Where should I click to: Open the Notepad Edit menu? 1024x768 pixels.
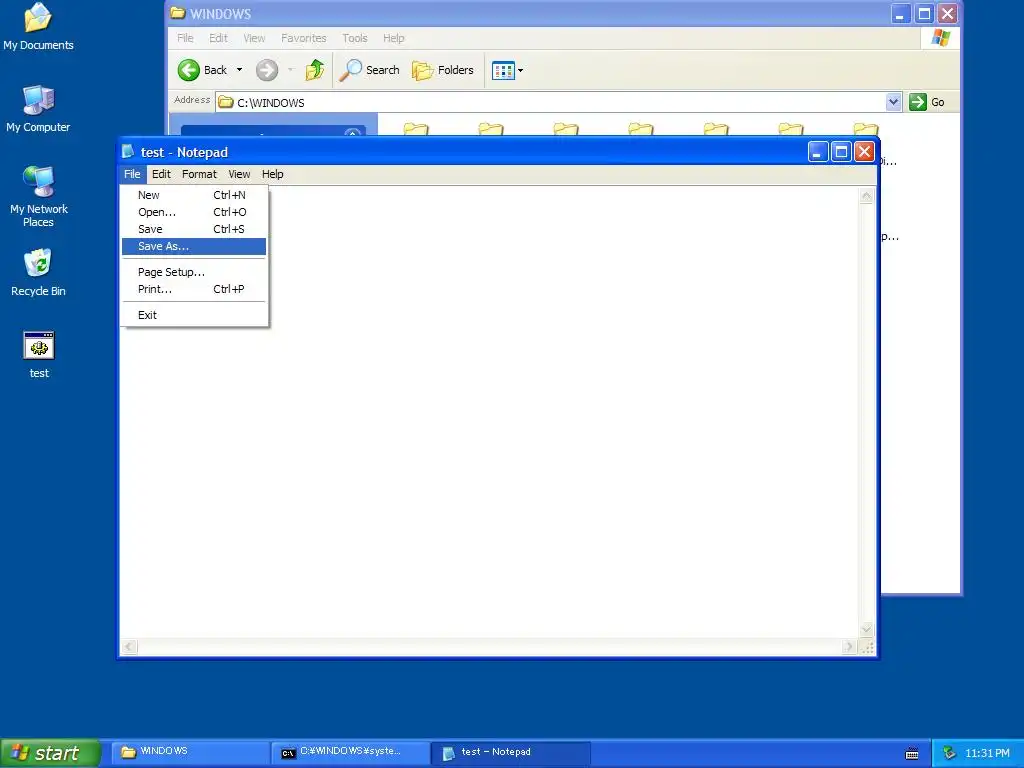point(161,174)
